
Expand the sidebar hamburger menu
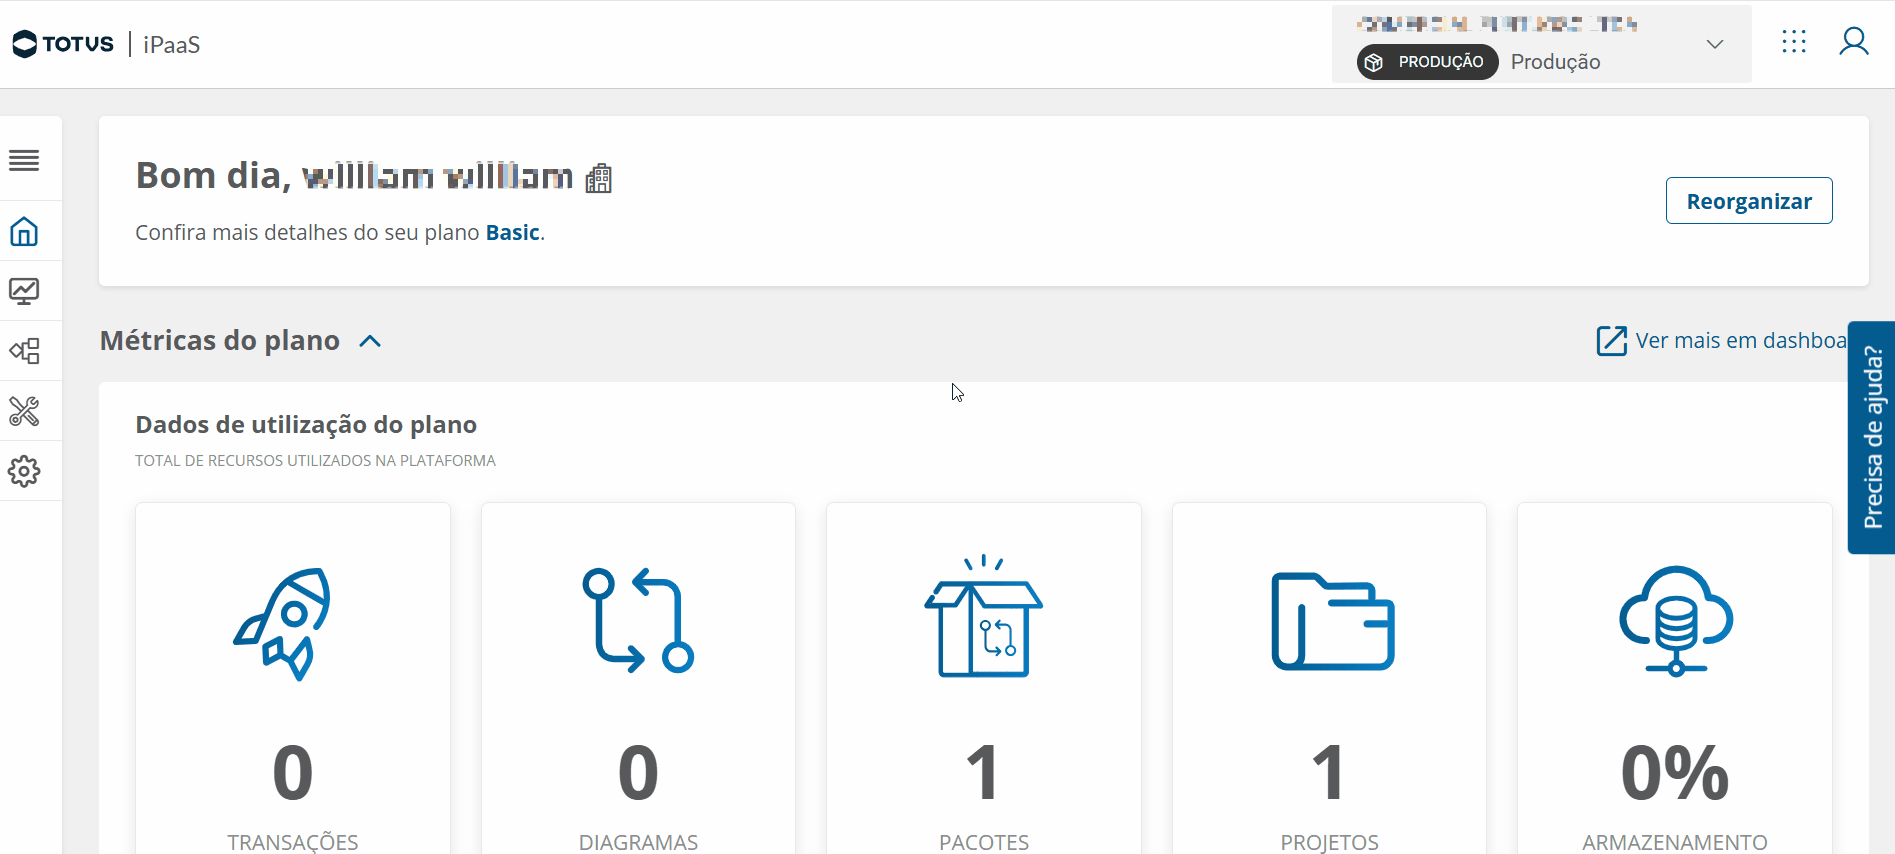pos(24,160)
